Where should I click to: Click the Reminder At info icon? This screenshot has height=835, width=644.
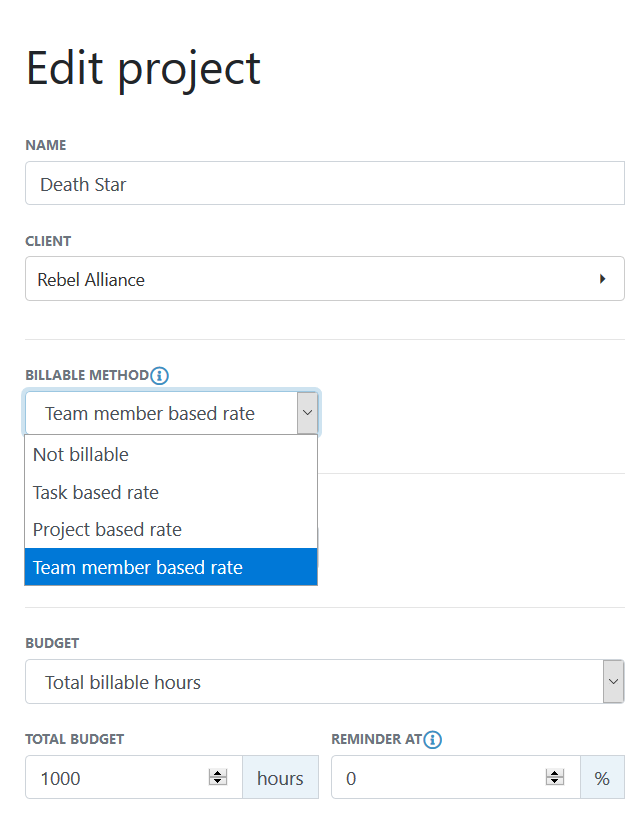coord(432,740)
